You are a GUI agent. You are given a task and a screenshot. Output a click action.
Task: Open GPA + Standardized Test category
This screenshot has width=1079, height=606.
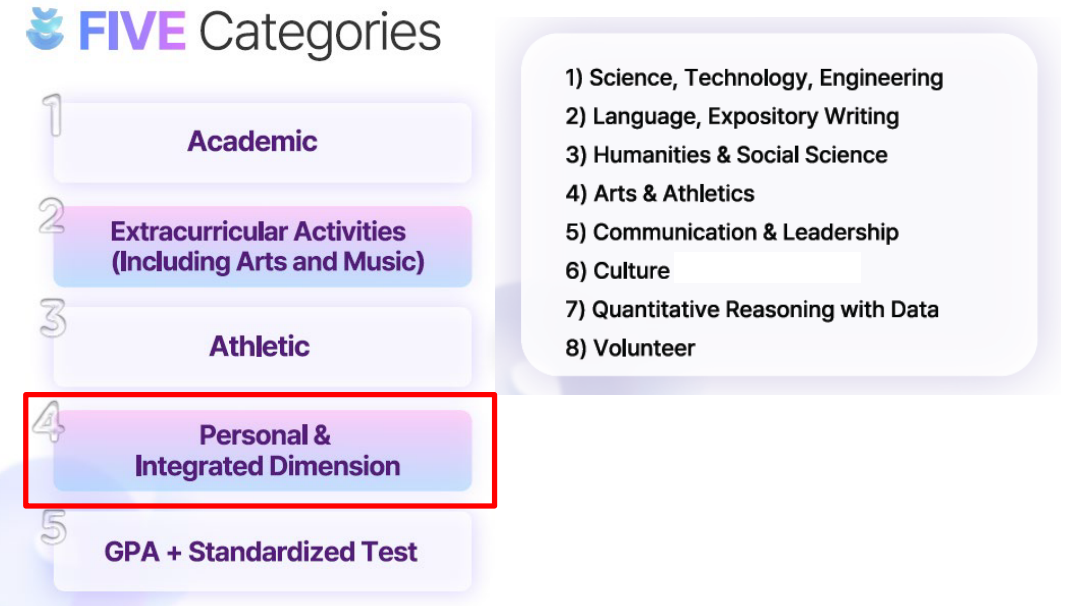tap(262, 552)
